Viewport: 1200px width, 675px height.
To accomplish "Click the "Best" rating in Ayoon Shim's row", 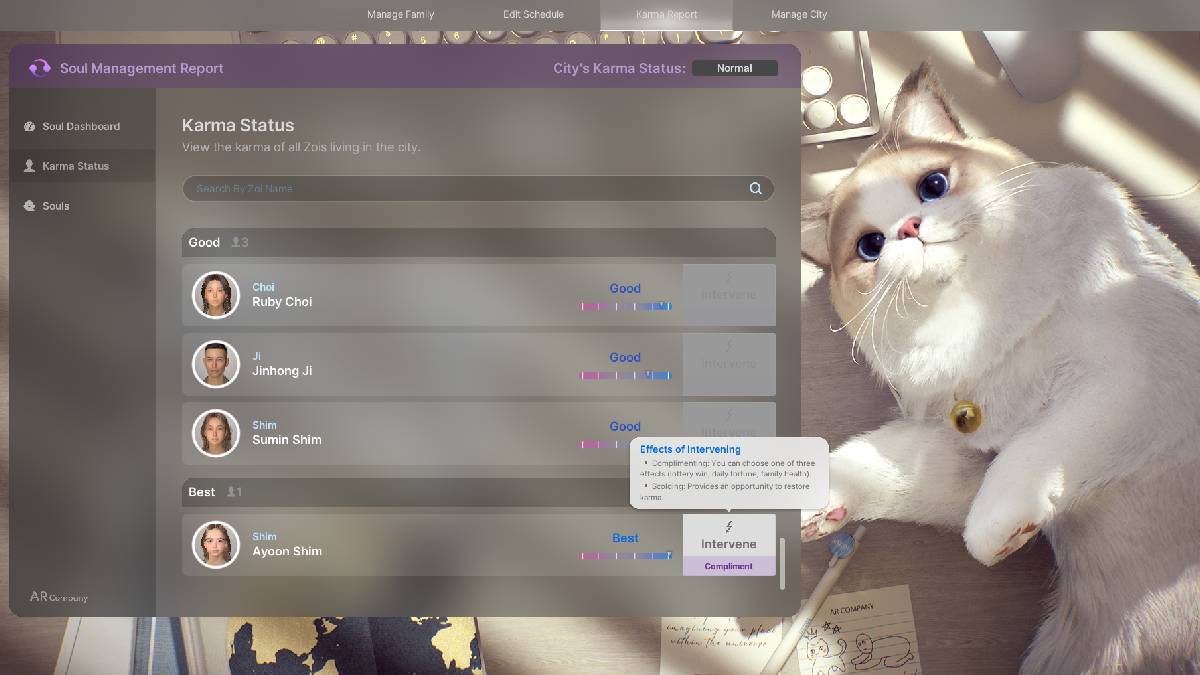I will tap(626, 538).
